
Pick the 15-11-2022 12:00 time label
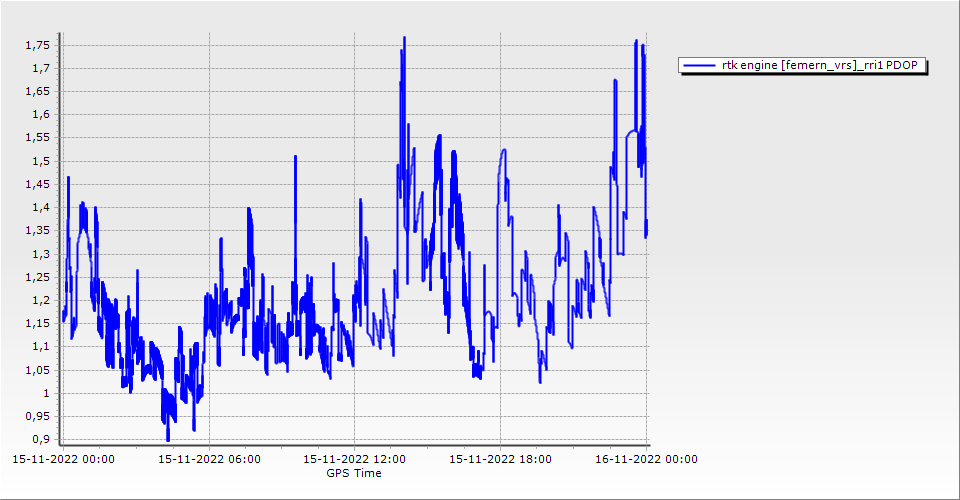354,460
